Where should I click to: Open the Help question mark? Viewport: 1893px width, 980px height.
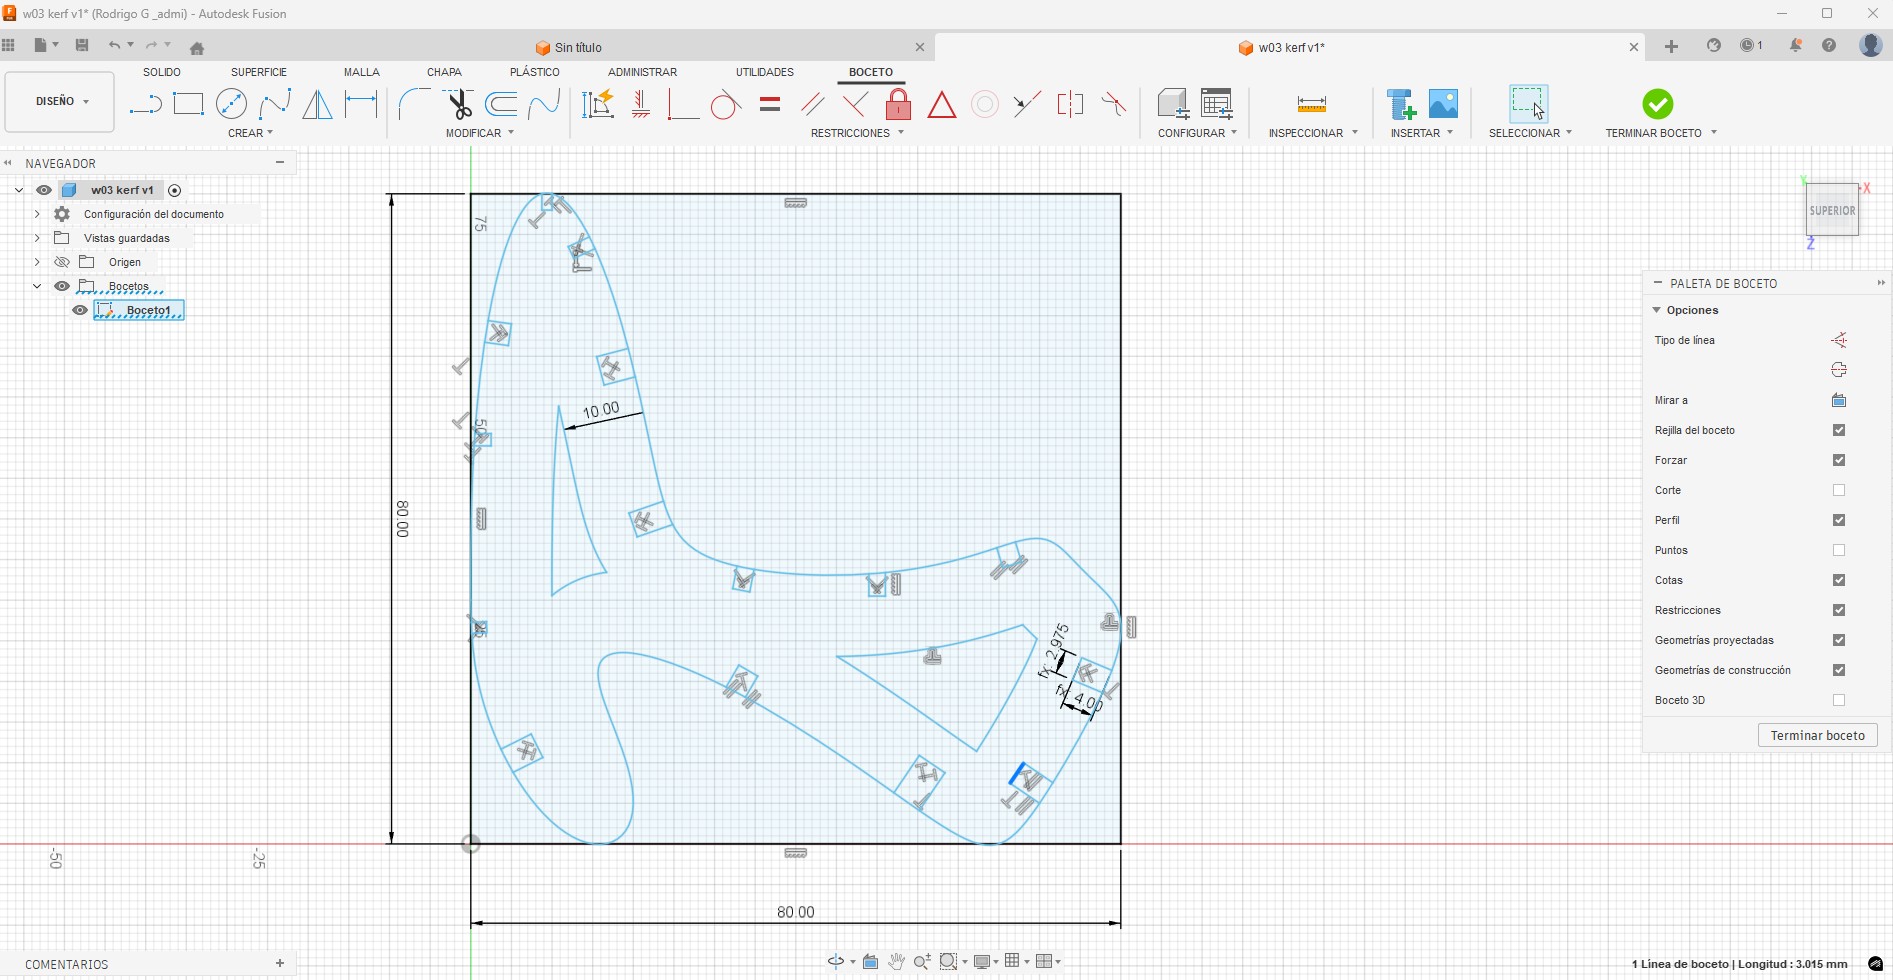pos(1829,46)
